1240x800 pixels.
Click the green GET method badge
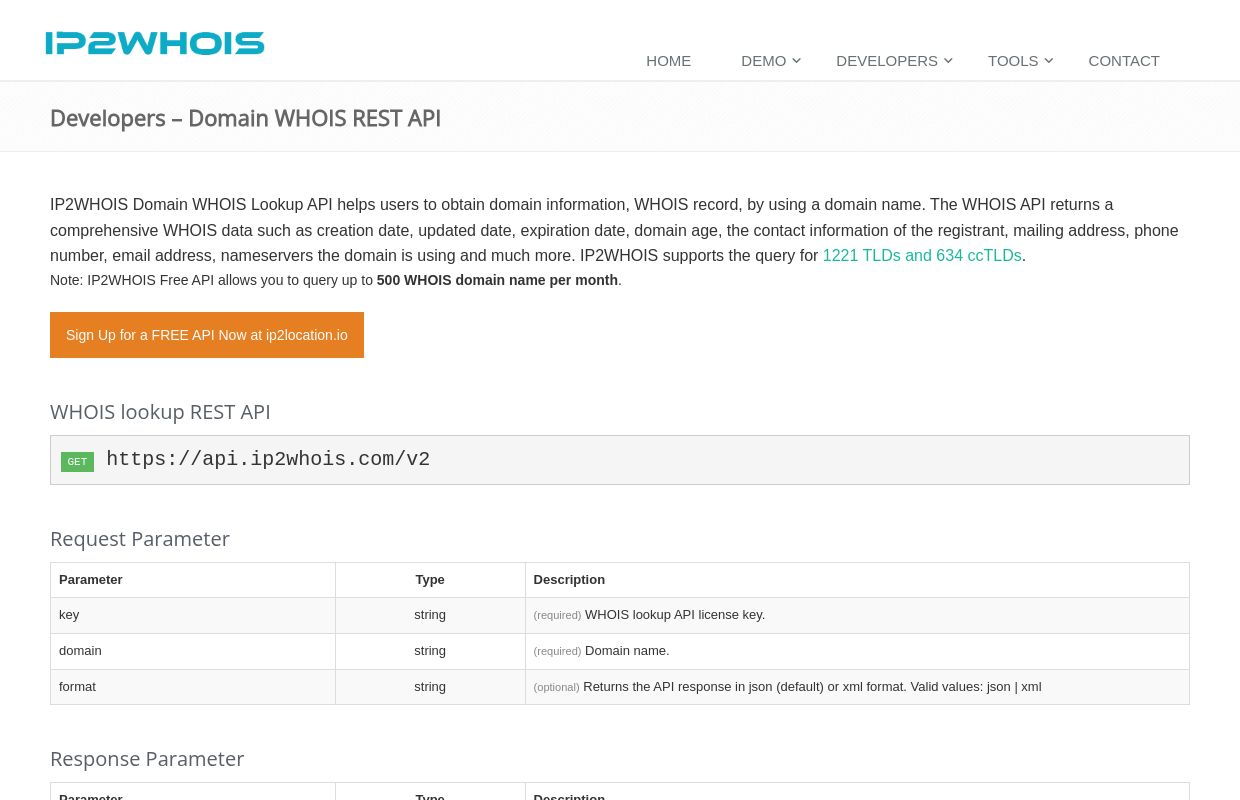(x=77, y=462)
